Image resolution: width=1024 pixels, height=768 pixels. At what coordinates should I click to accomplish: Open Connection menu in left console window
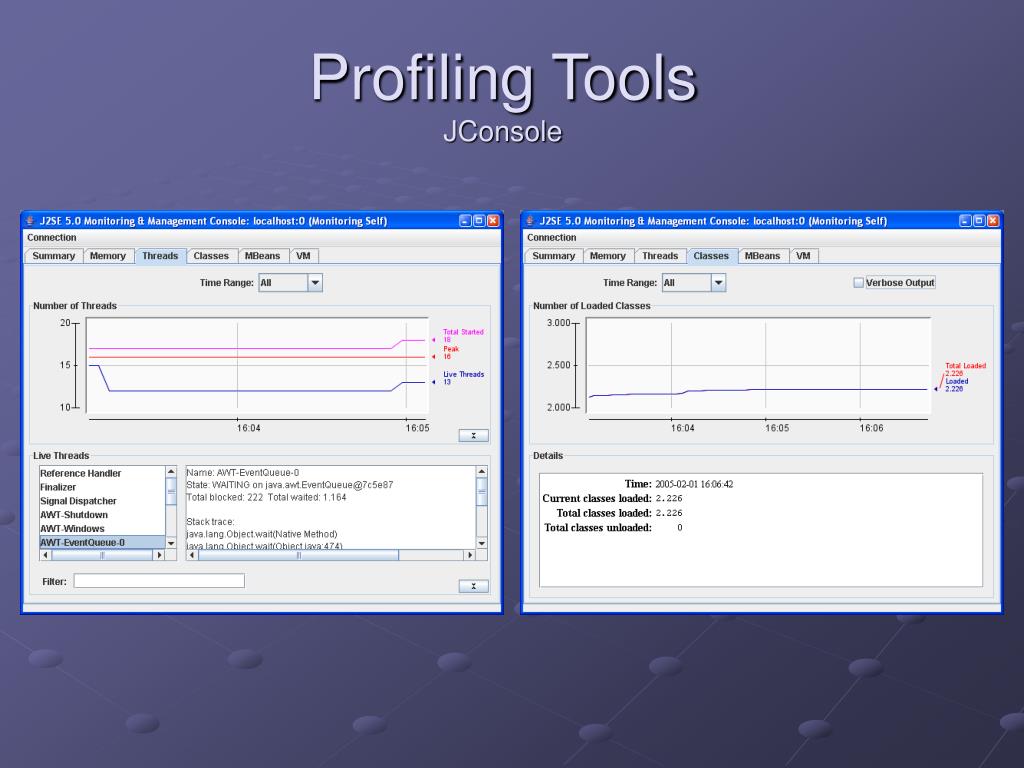coord(52,238)
